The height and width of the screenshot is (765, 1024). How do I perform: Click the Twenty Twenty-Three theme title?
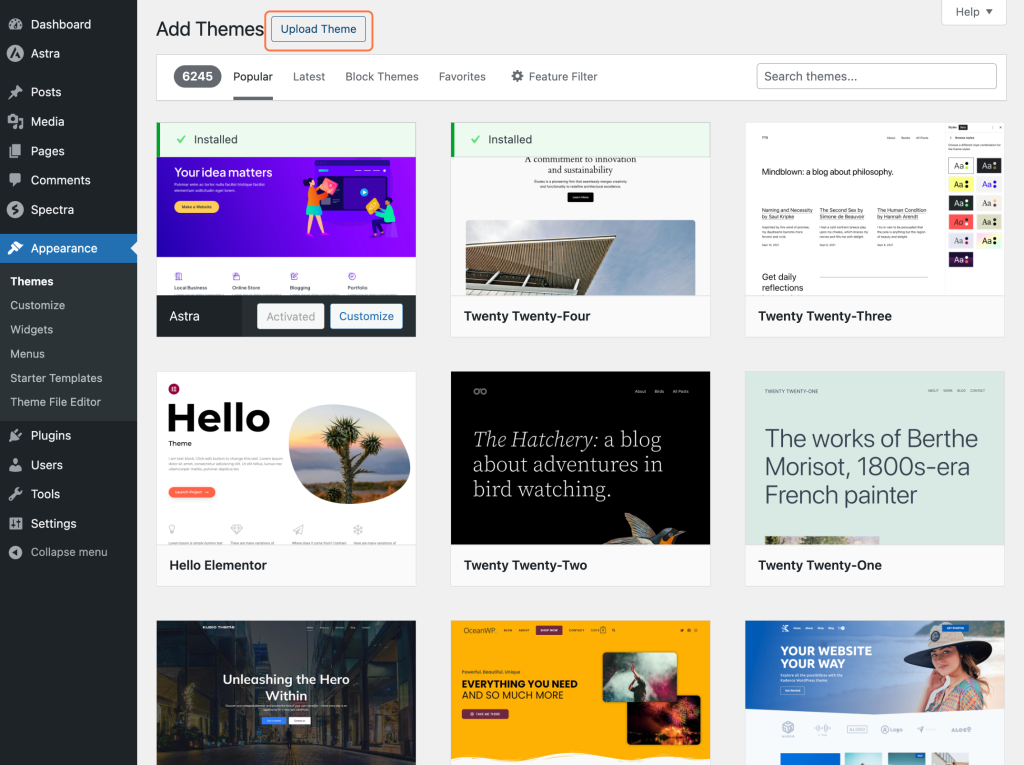(825, 316)
